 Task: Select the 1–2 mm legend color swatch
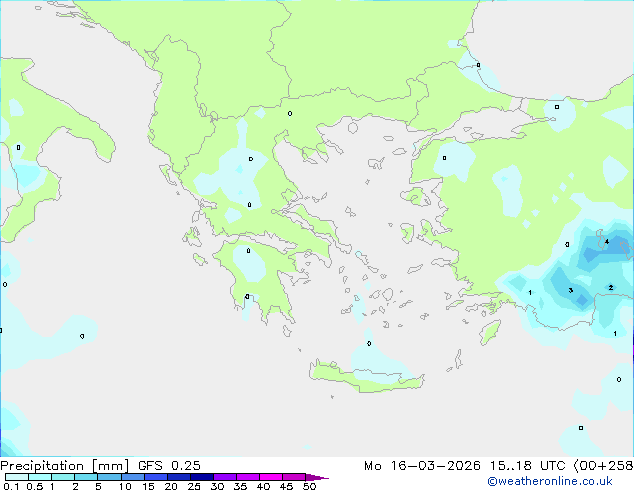(63, 477)
